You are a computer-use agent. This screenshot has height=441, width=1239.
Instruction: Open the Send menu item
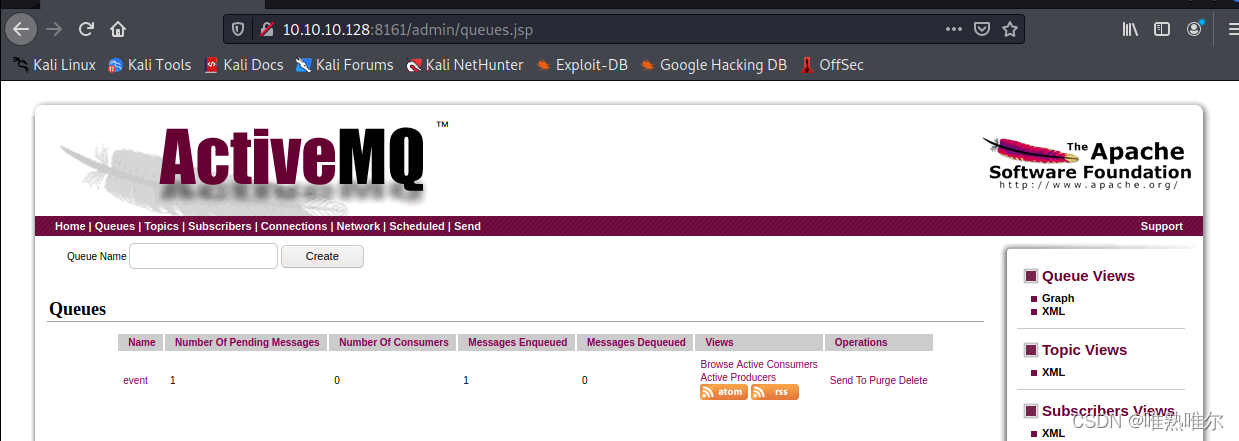(x=467, y=226)
